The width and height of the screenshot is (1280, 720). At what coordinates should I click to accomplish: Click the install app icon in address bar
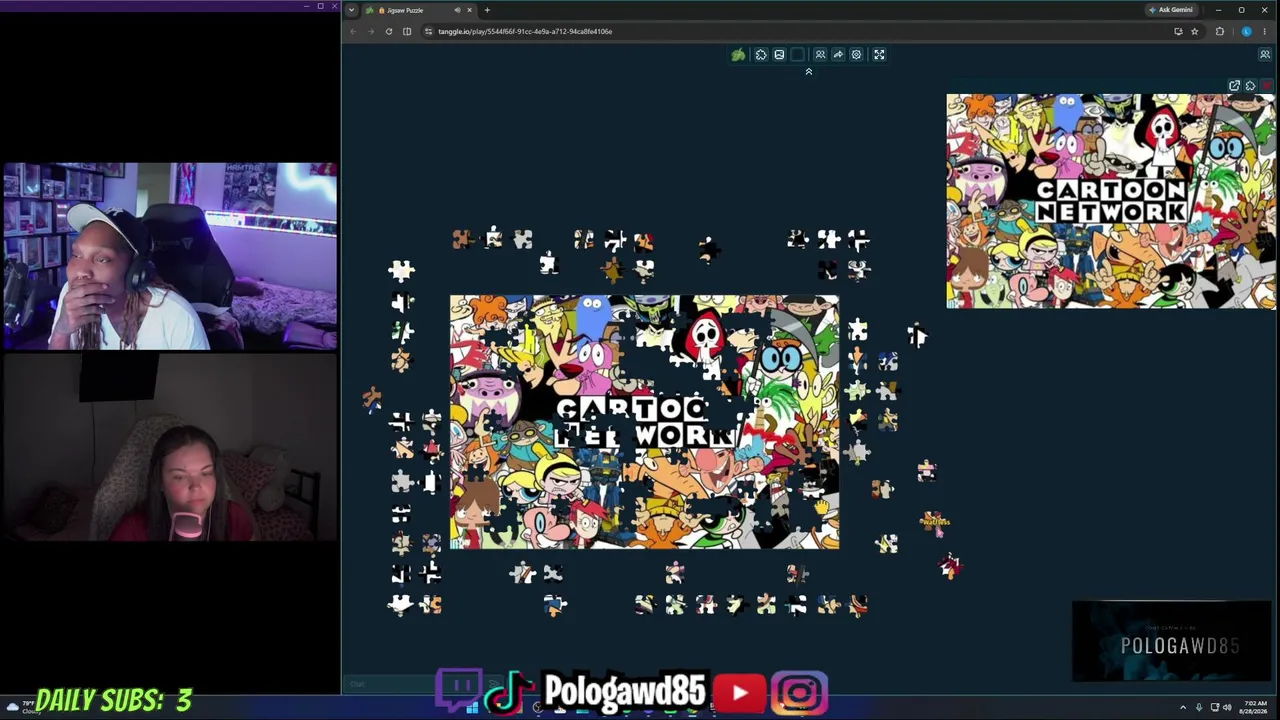(1178, 31)
